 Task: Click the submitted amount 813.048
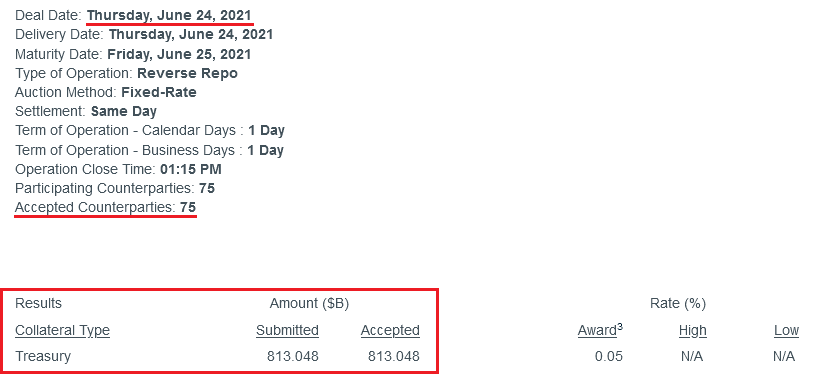(293, 357)
